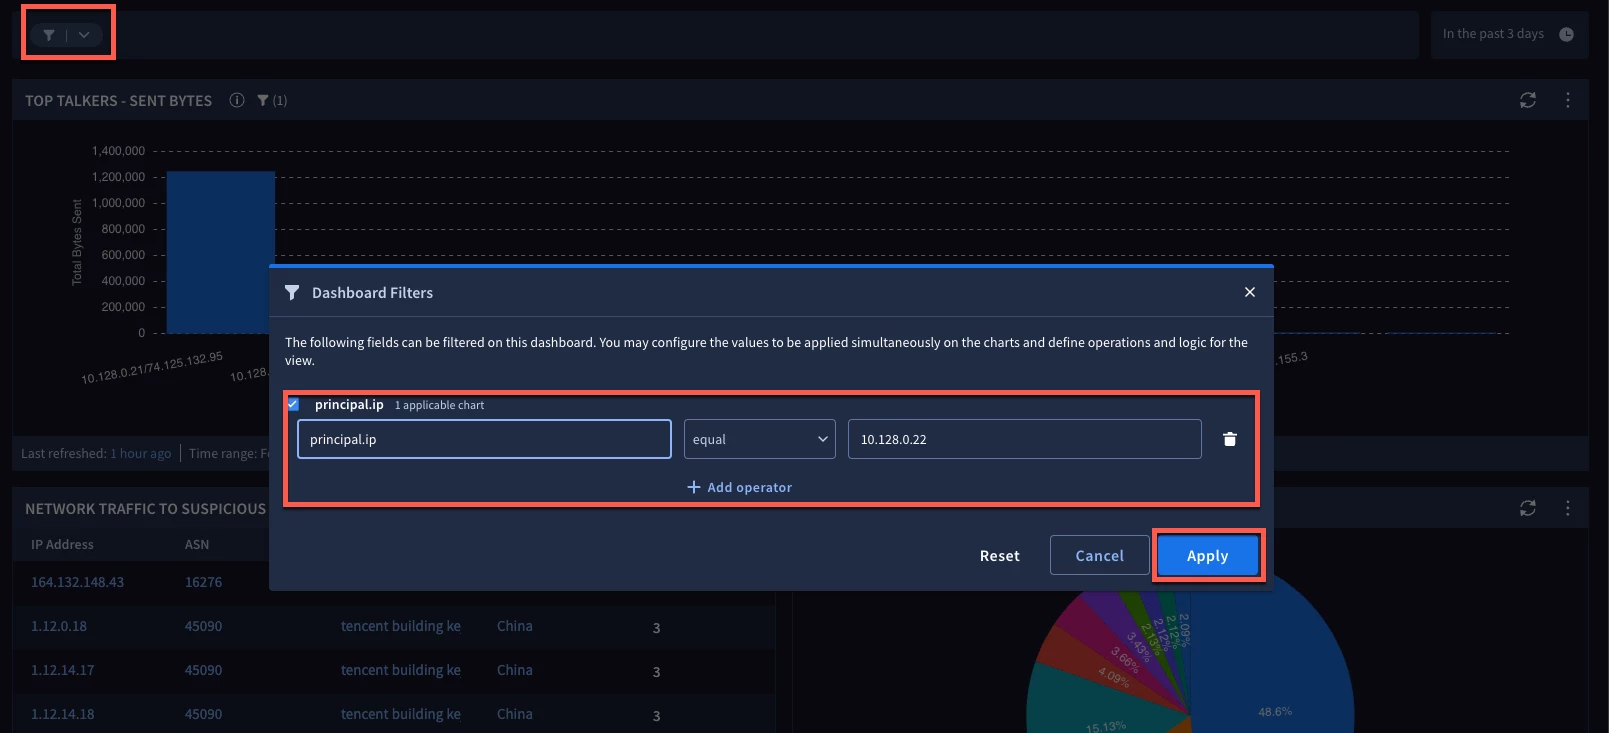The width and height of the screenshot is (1609, 733).
Task: Click the Dashboard Filters funnel icon in dialog header
Action: [292, 292]
